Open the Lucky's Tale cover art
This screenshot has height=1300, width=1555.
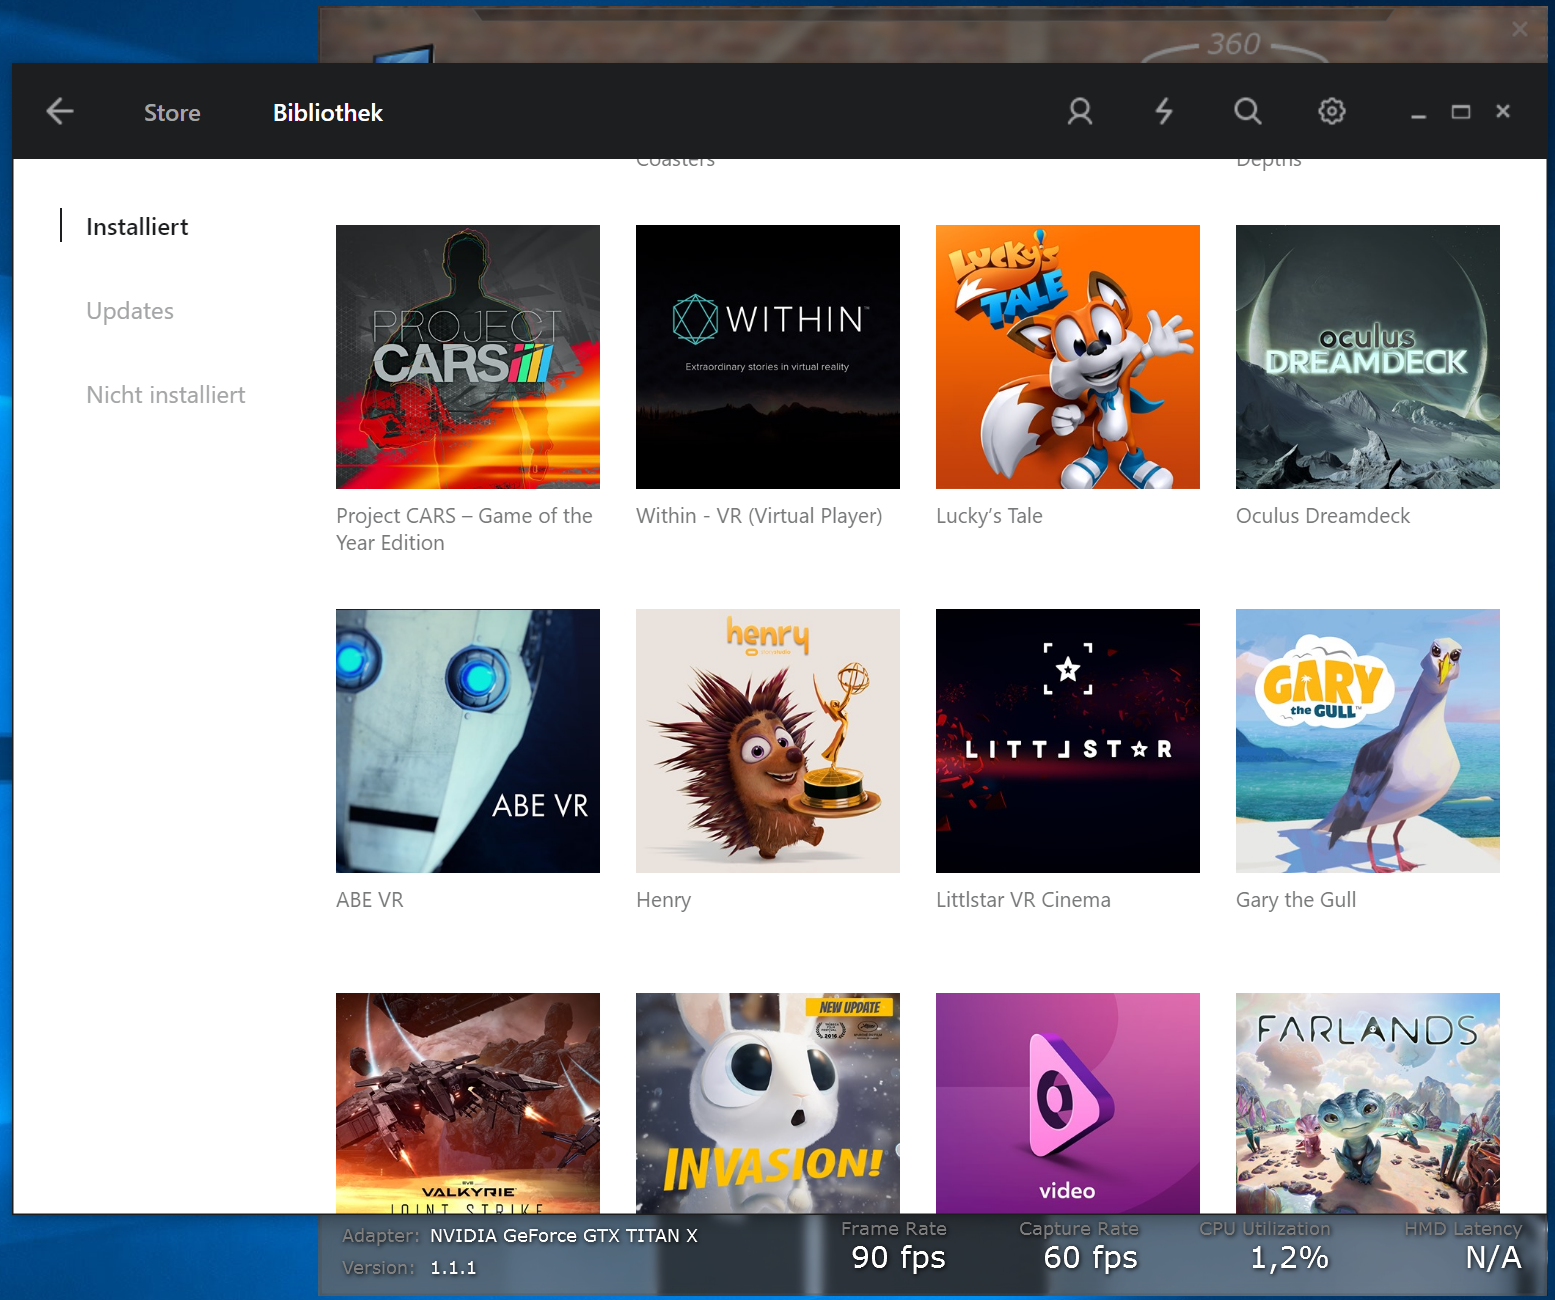click(x=1068, y=357)
